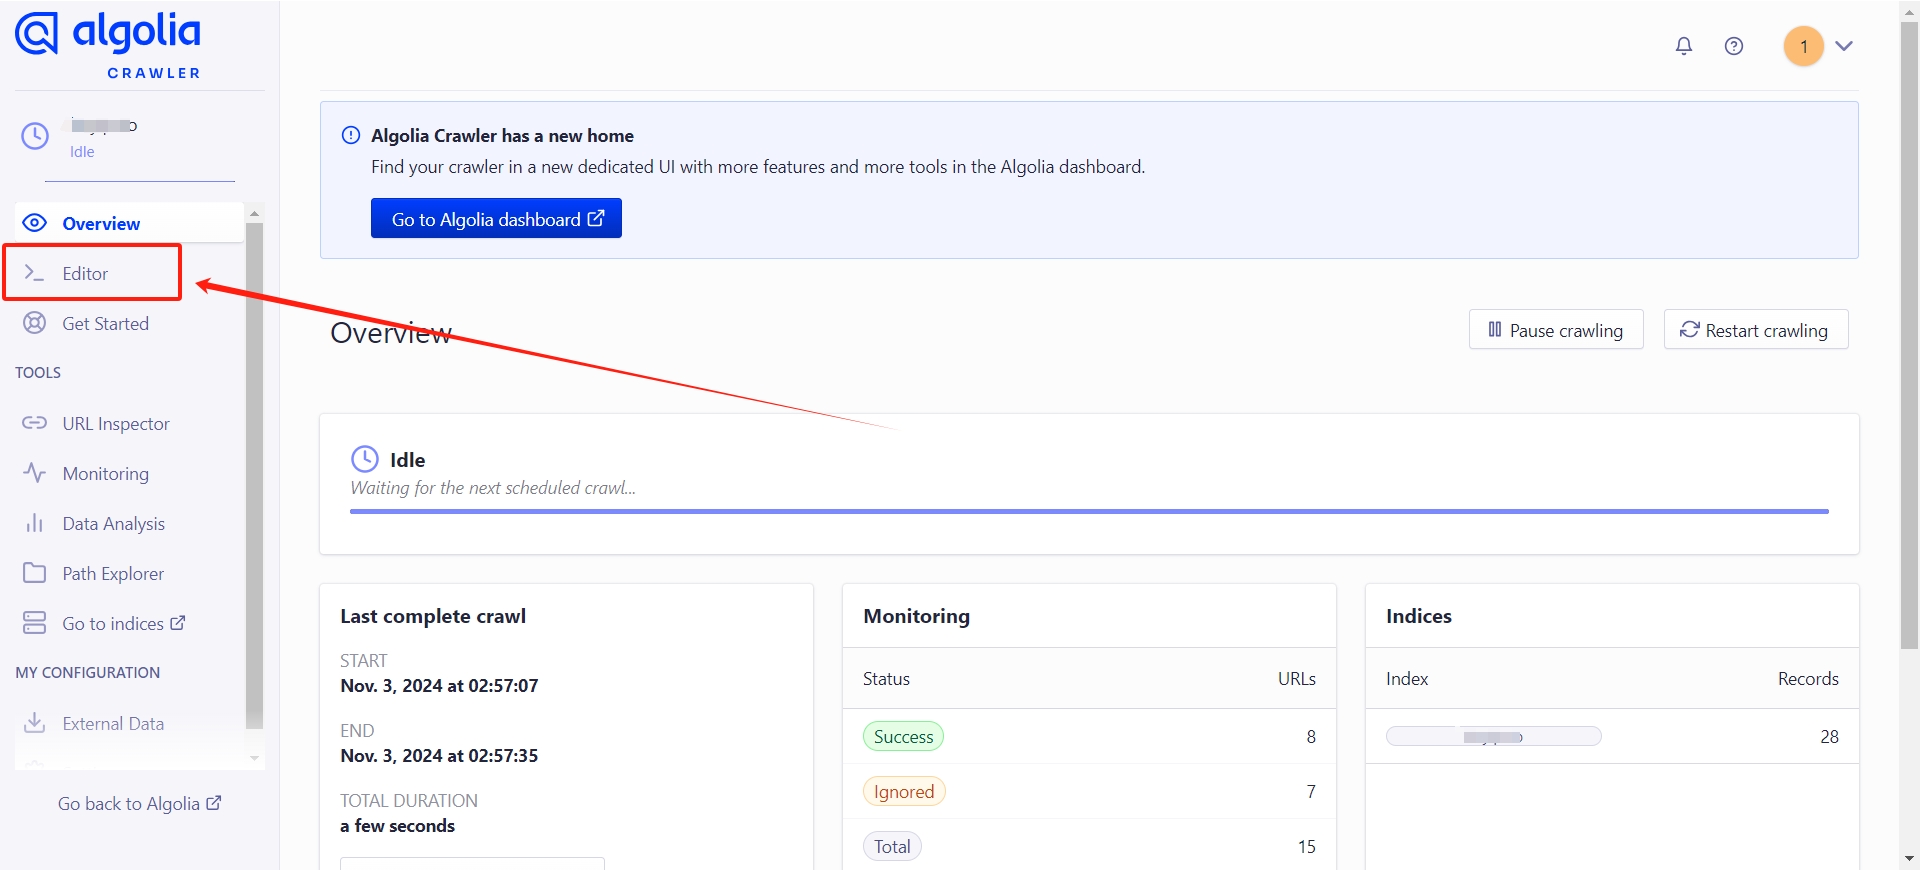Click the Restart crawling button
Screen dimensions: 1920x870
(x=1756, y=329)
